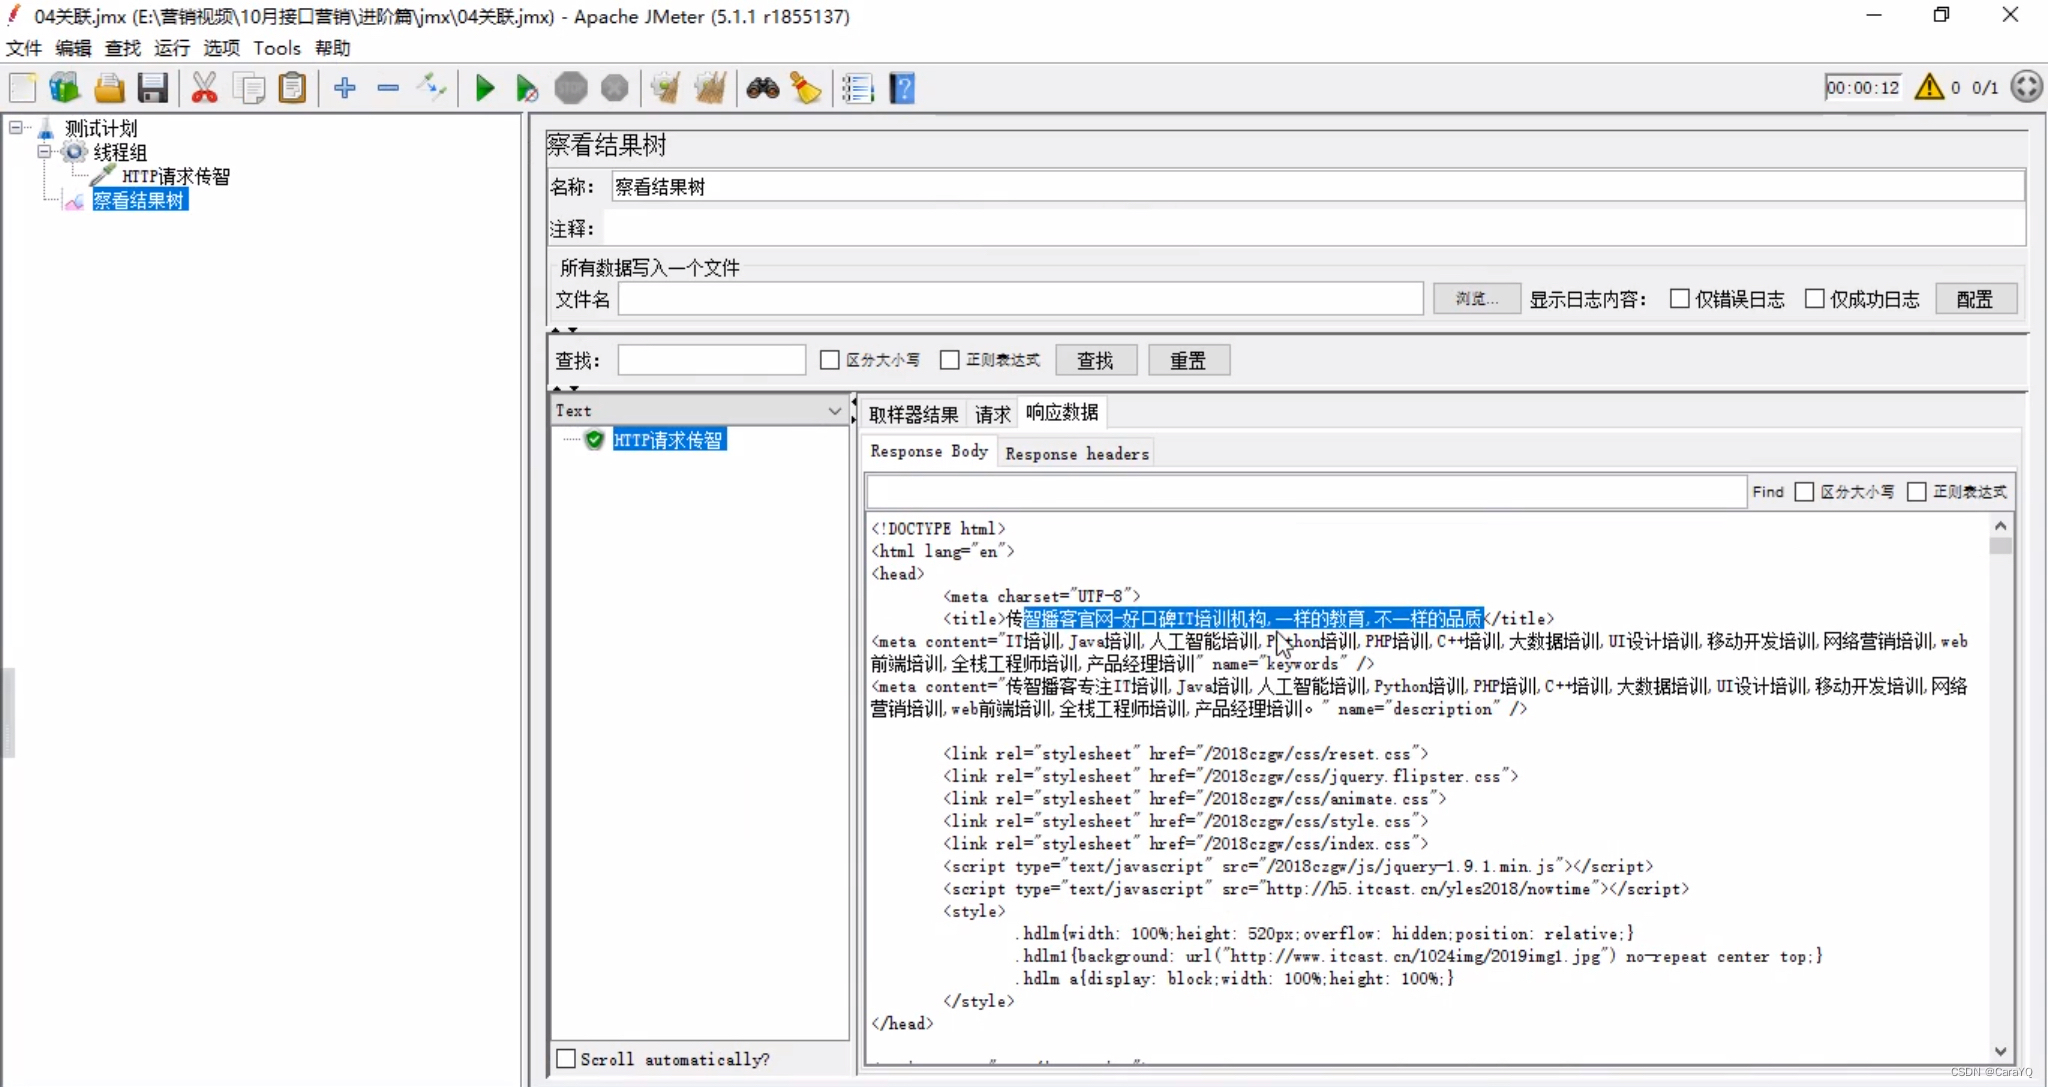The image size is (2048, 1087).
Task: Open the Text renderer dropdown
Action: coord(700,411)
